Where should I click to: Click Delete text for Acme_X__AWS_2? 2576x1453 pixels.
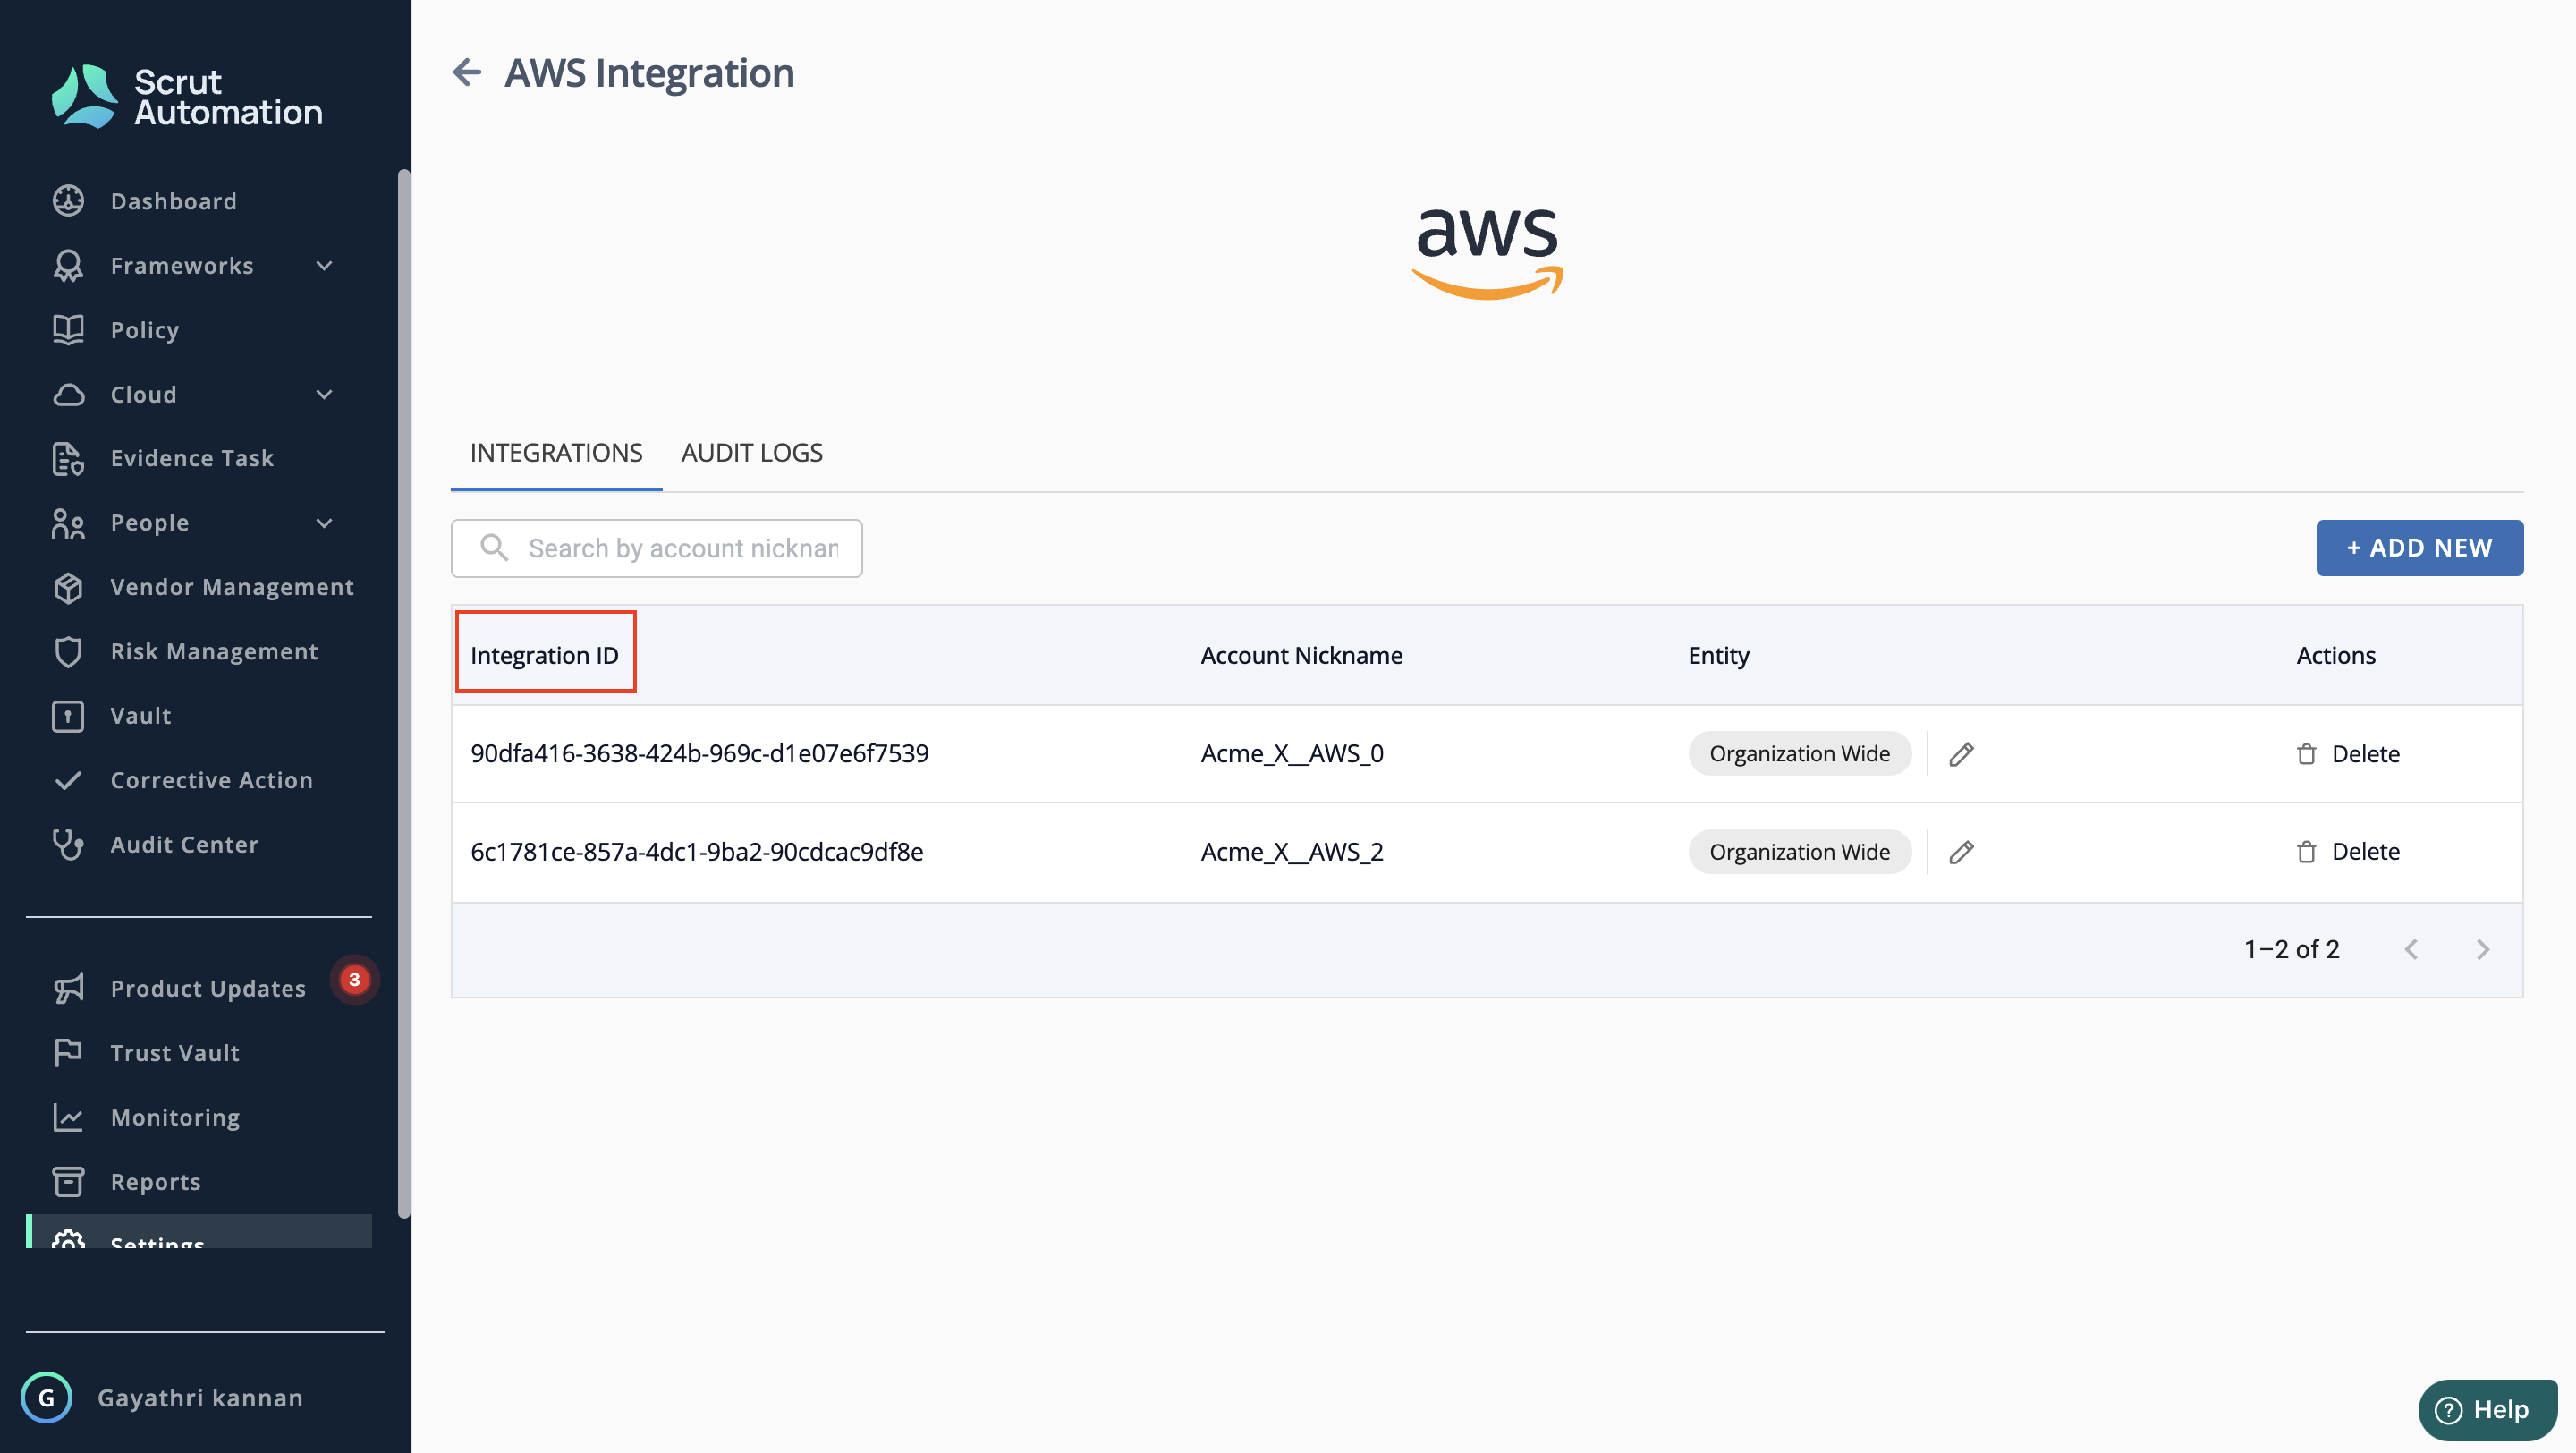(x=2365, y=851)
